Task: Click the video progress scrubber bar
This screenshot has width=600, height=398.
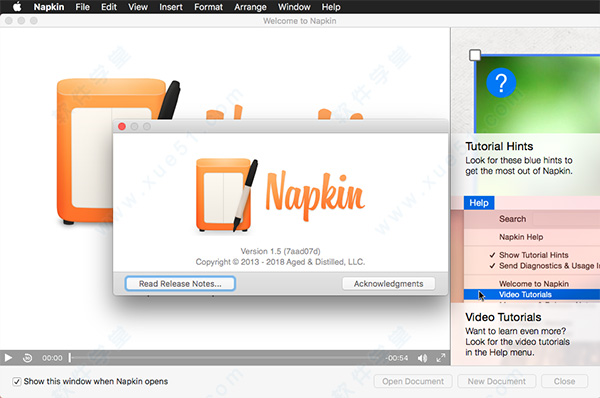Action: (226, 358)
